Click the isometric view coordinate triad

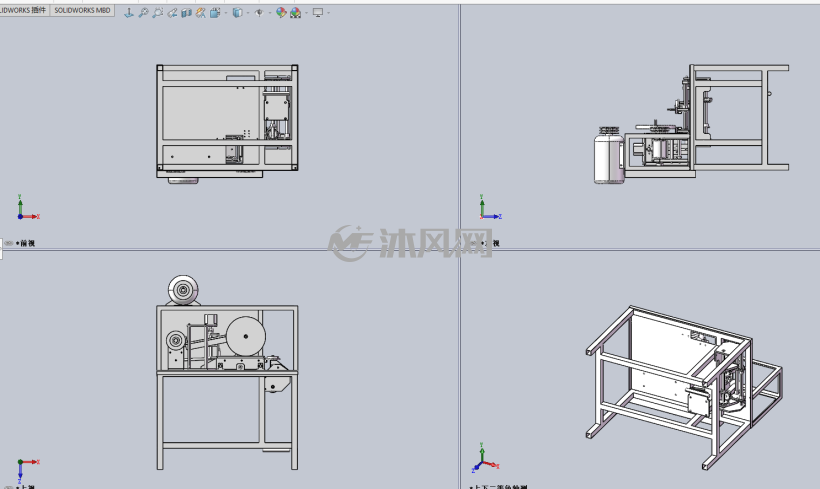(x=485, y=458)
